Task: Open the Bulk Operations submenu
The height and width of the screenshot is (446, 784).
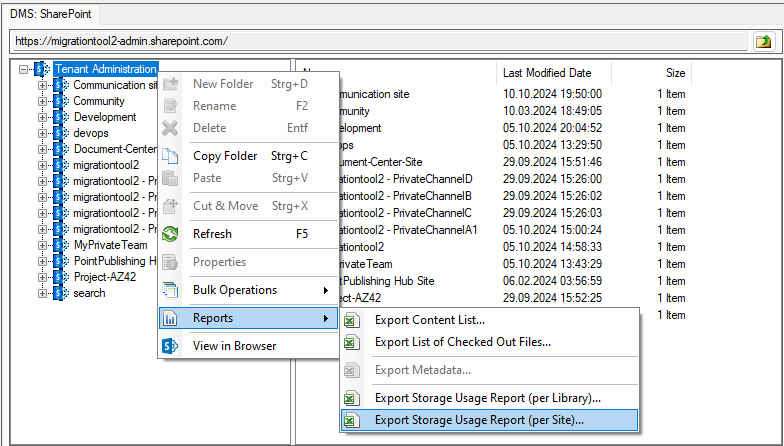Action: [x=248, y=290]
